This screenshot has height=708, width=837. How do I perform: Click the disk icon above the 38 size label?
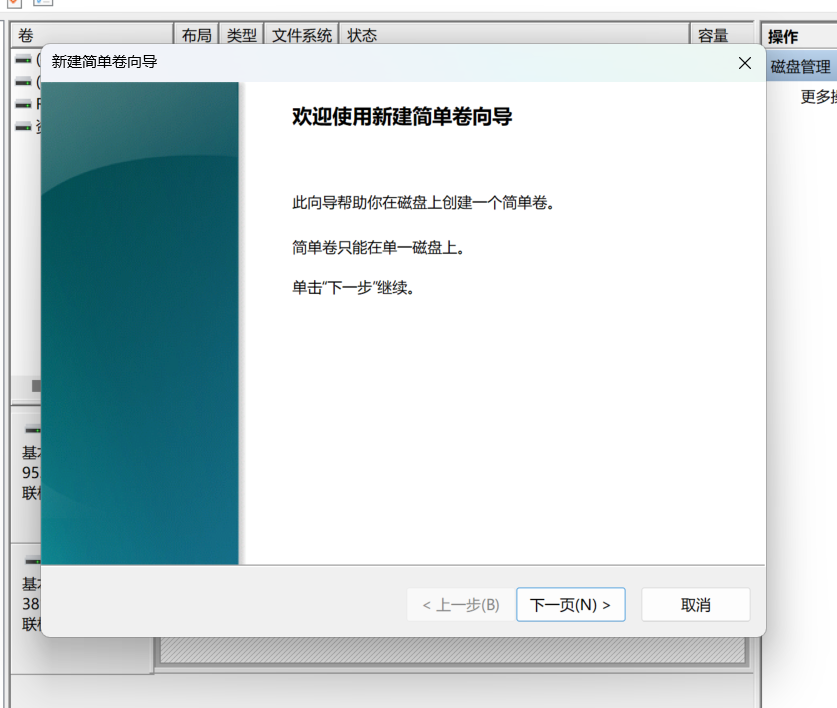[x=33, y=561]
